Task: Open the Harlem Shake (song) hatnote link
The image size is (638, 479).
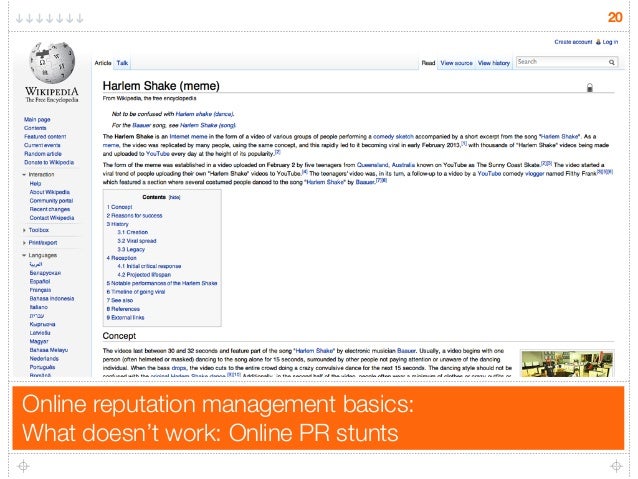Action: [x=208, y=125]
